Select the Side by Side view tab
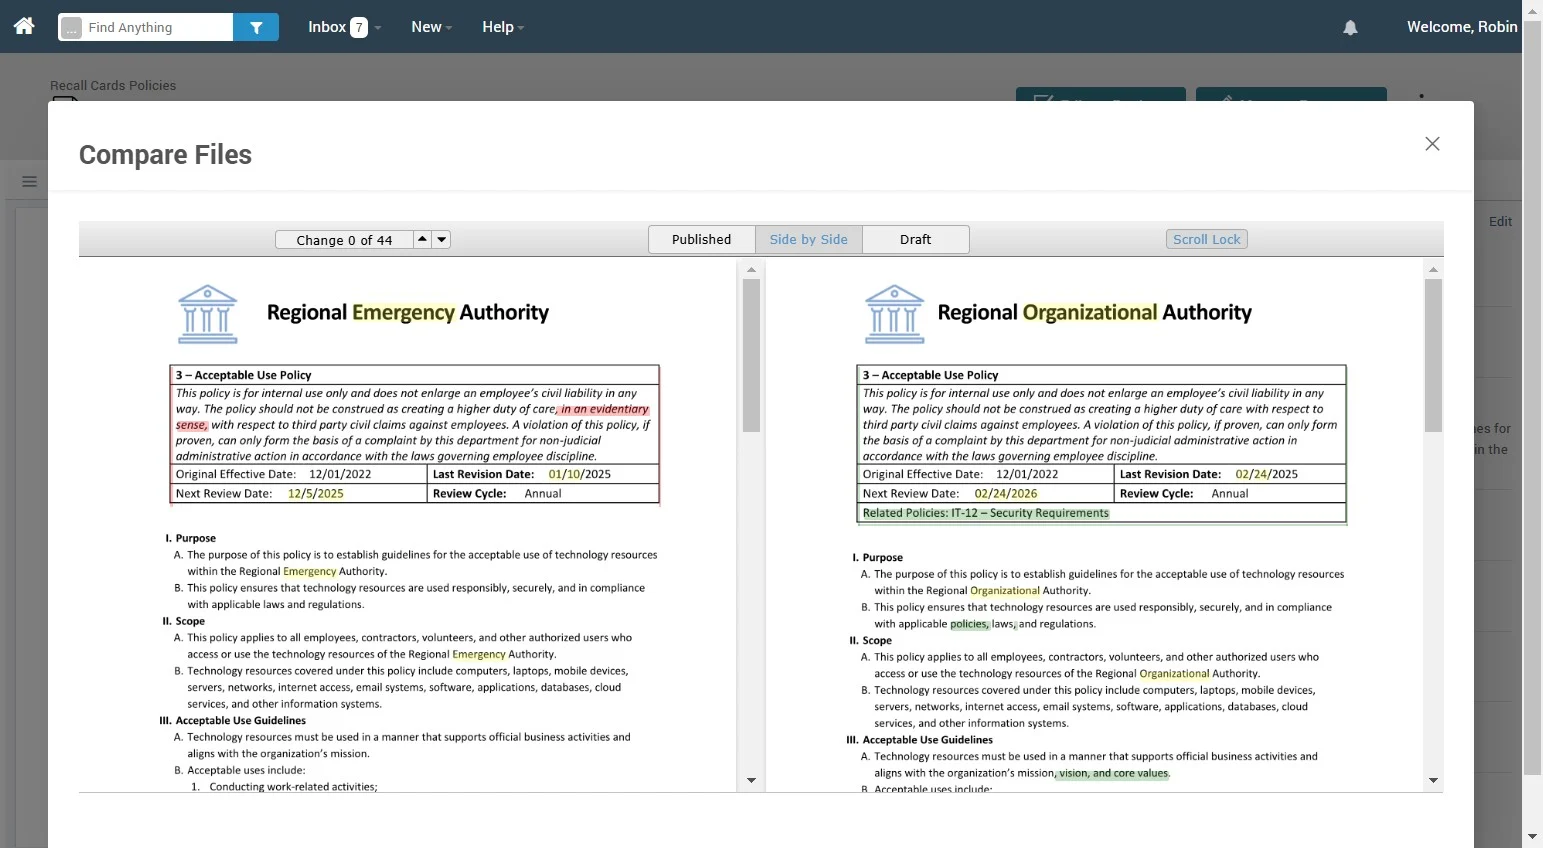1543x848 pixels. click(x=808, y=239)
